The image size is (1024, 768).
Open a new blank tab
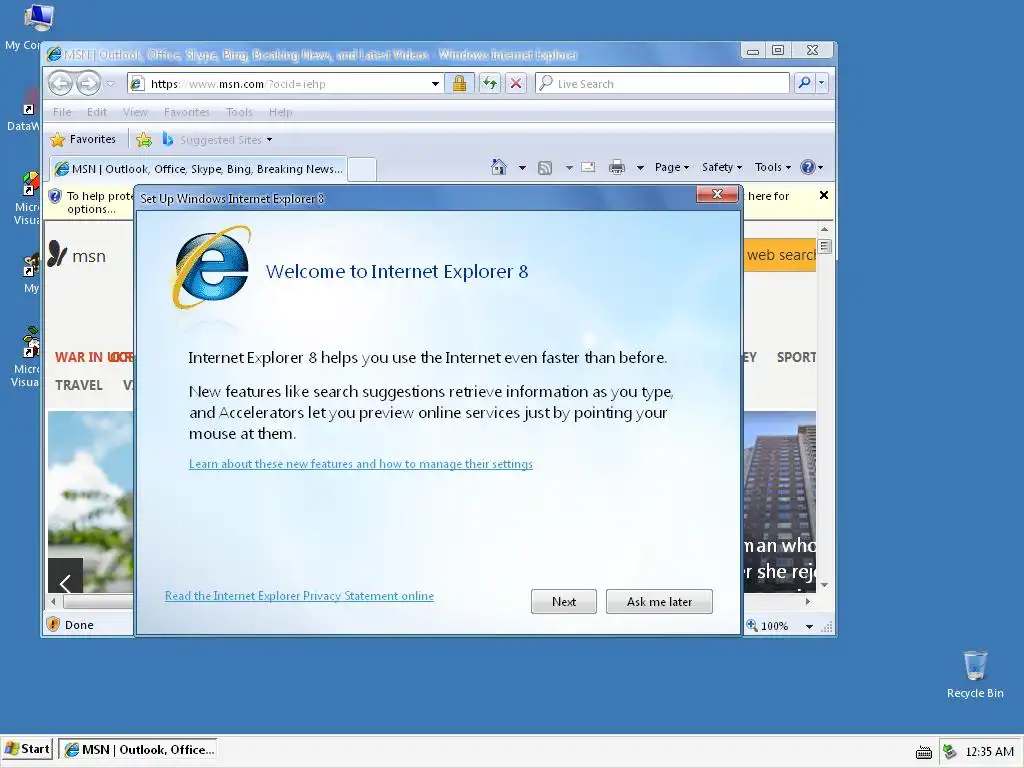[362, 169]
